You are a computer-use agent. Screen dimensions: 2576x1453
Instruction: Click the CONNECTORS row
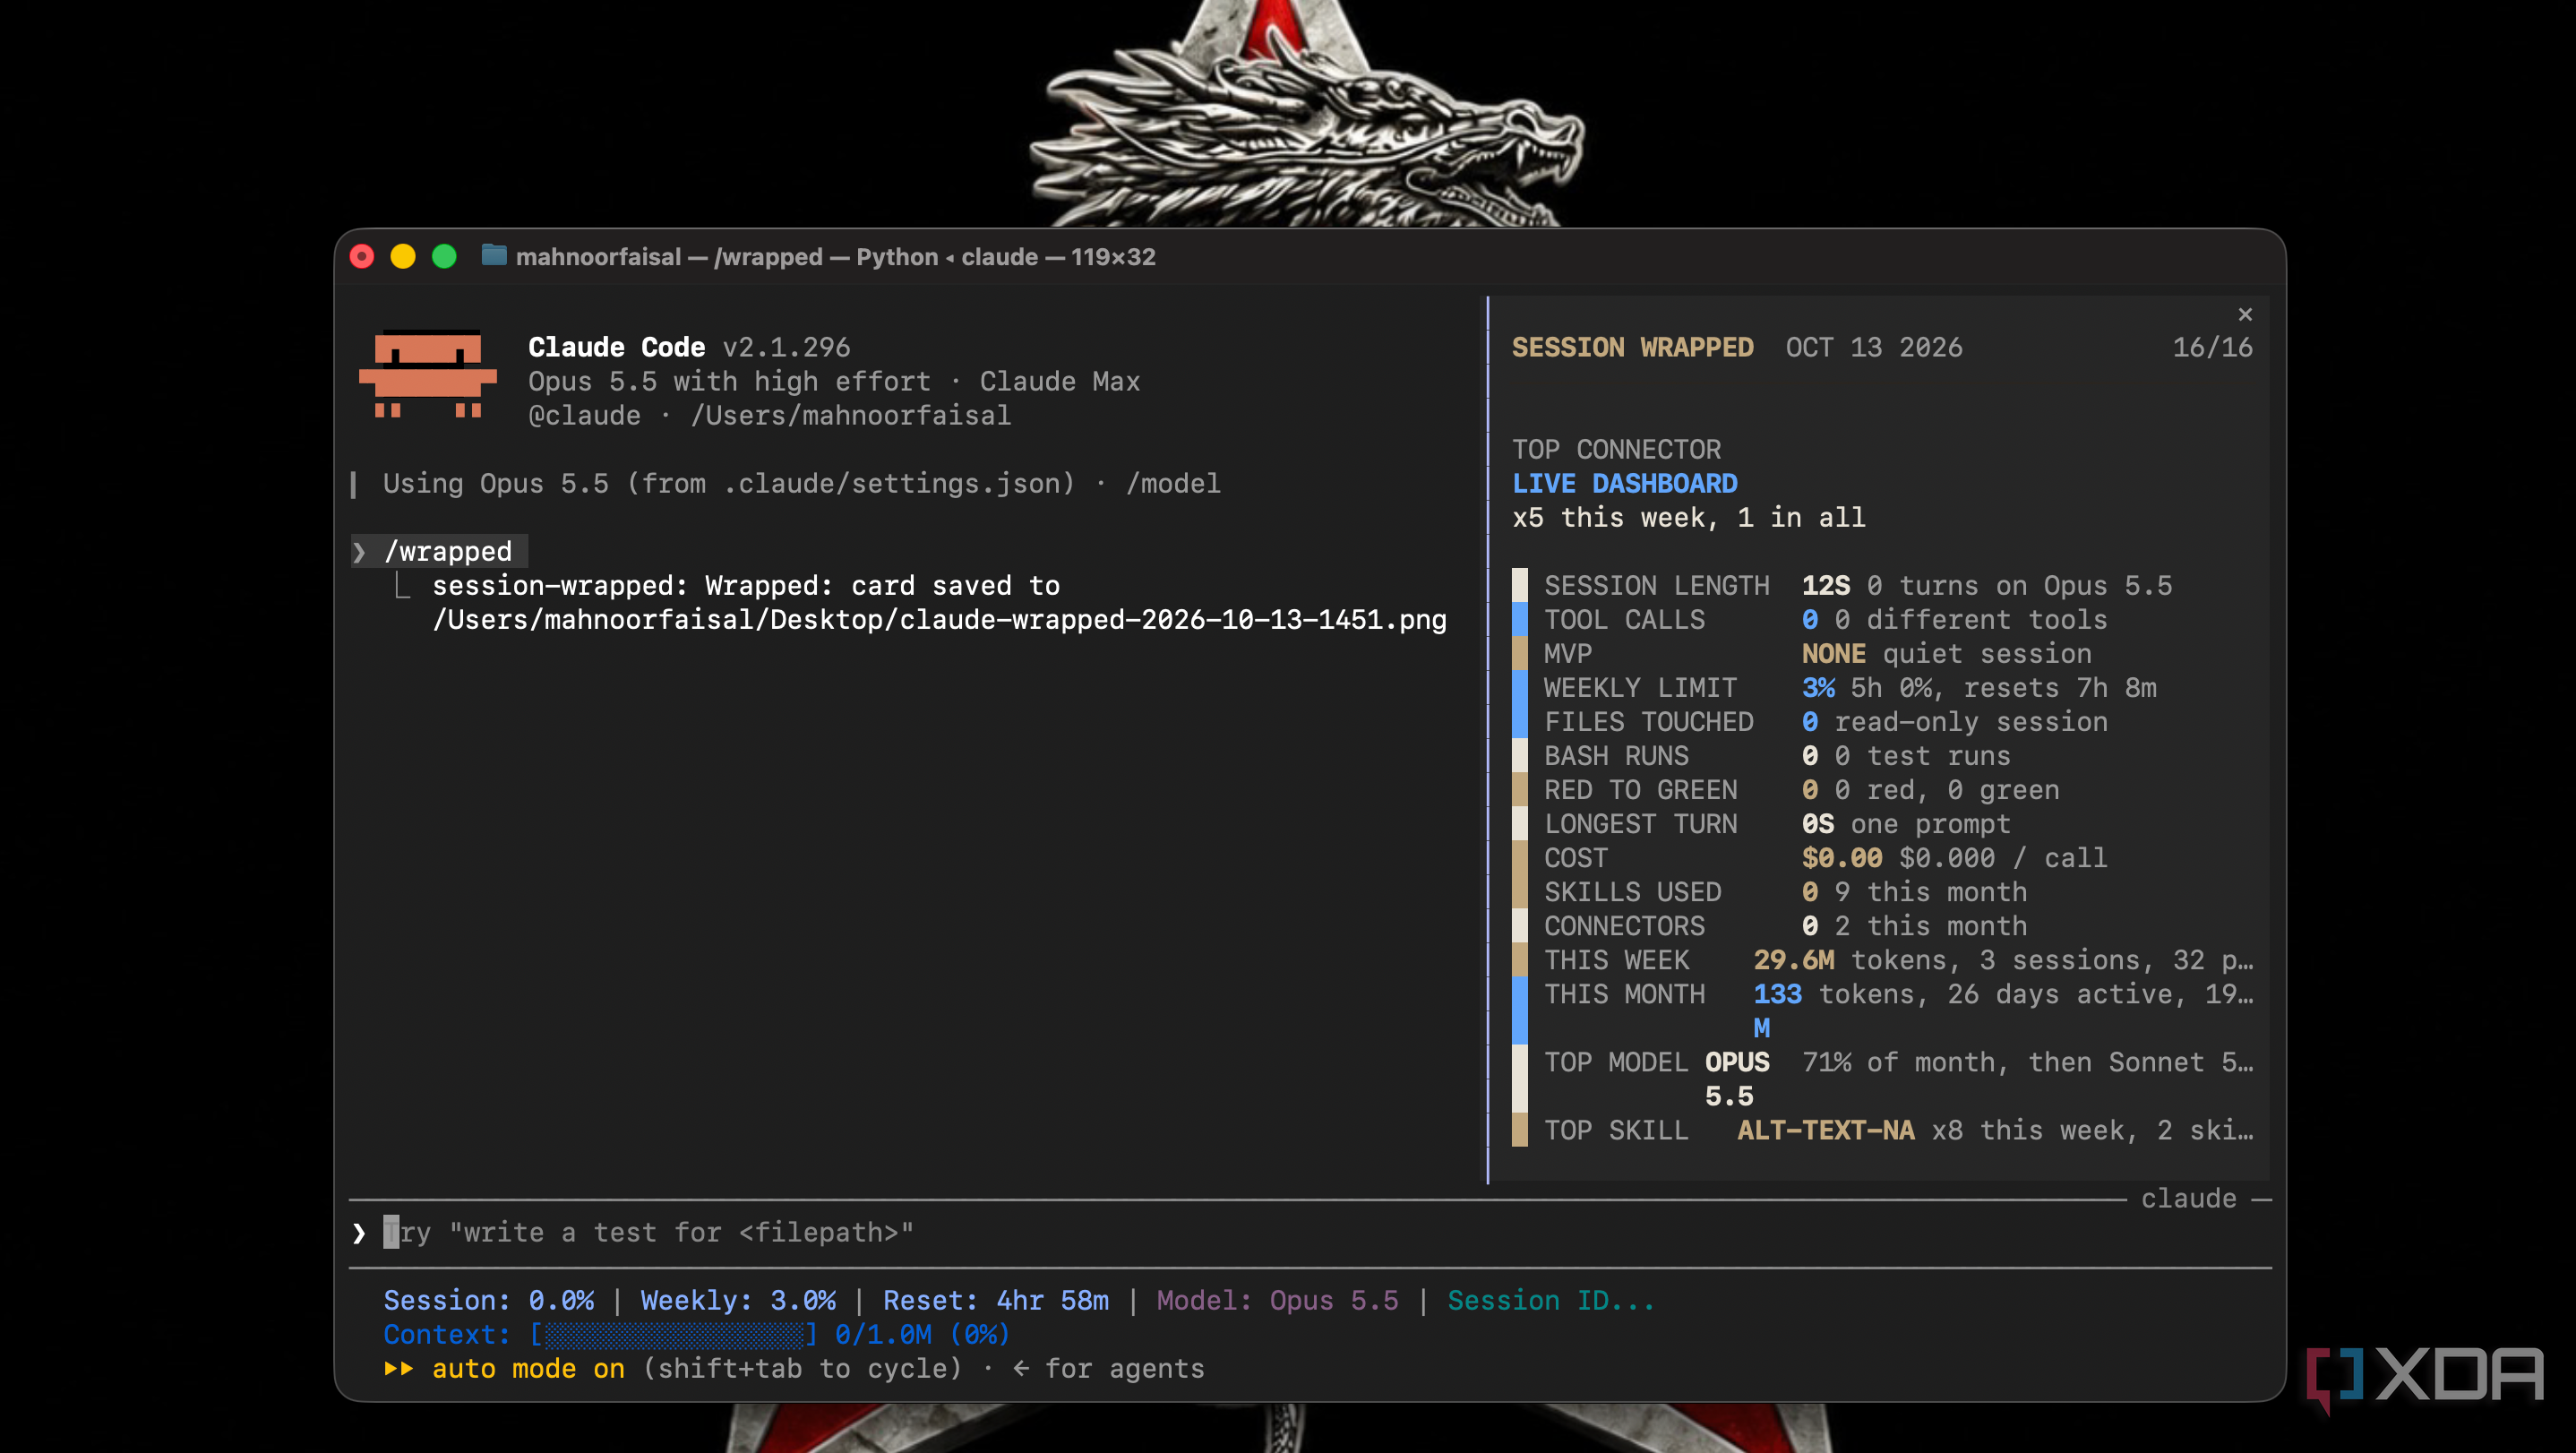(1882, 926)
